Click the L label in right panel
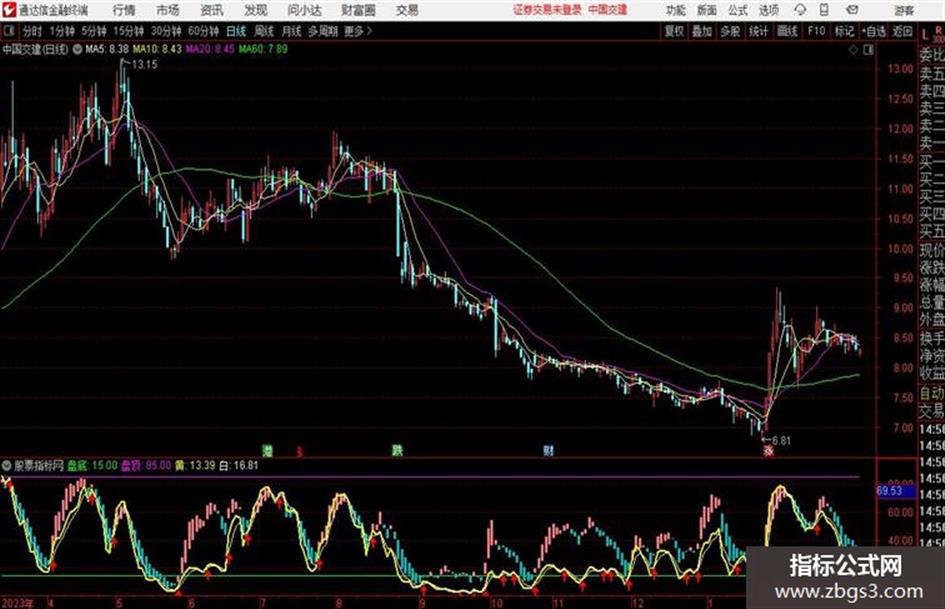This screenshot has width=945, height=609. pos(925,36)
